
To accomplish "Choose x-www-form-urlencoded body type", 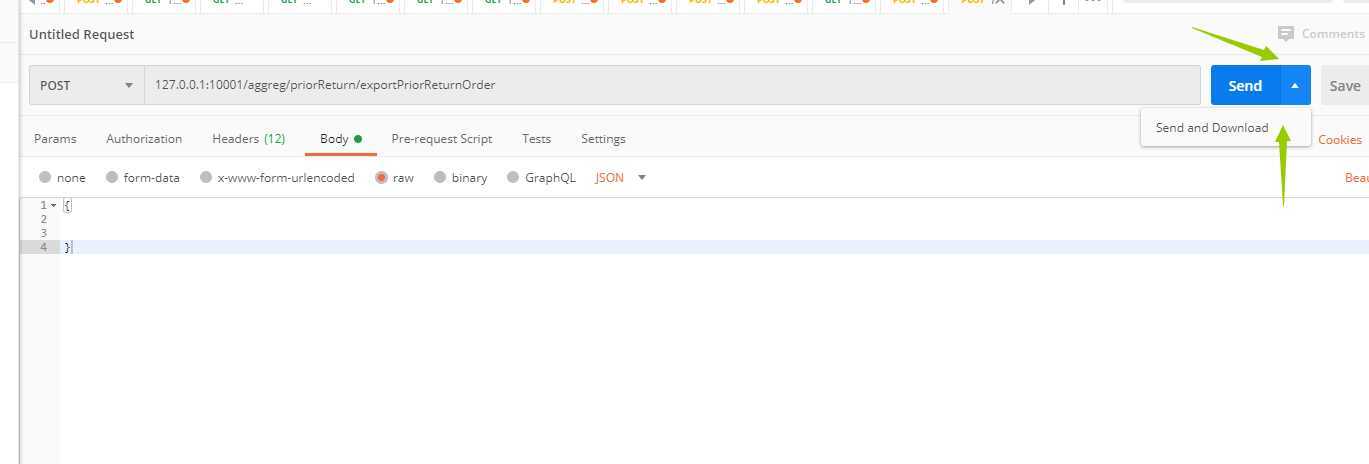I will tap(277, 178).
